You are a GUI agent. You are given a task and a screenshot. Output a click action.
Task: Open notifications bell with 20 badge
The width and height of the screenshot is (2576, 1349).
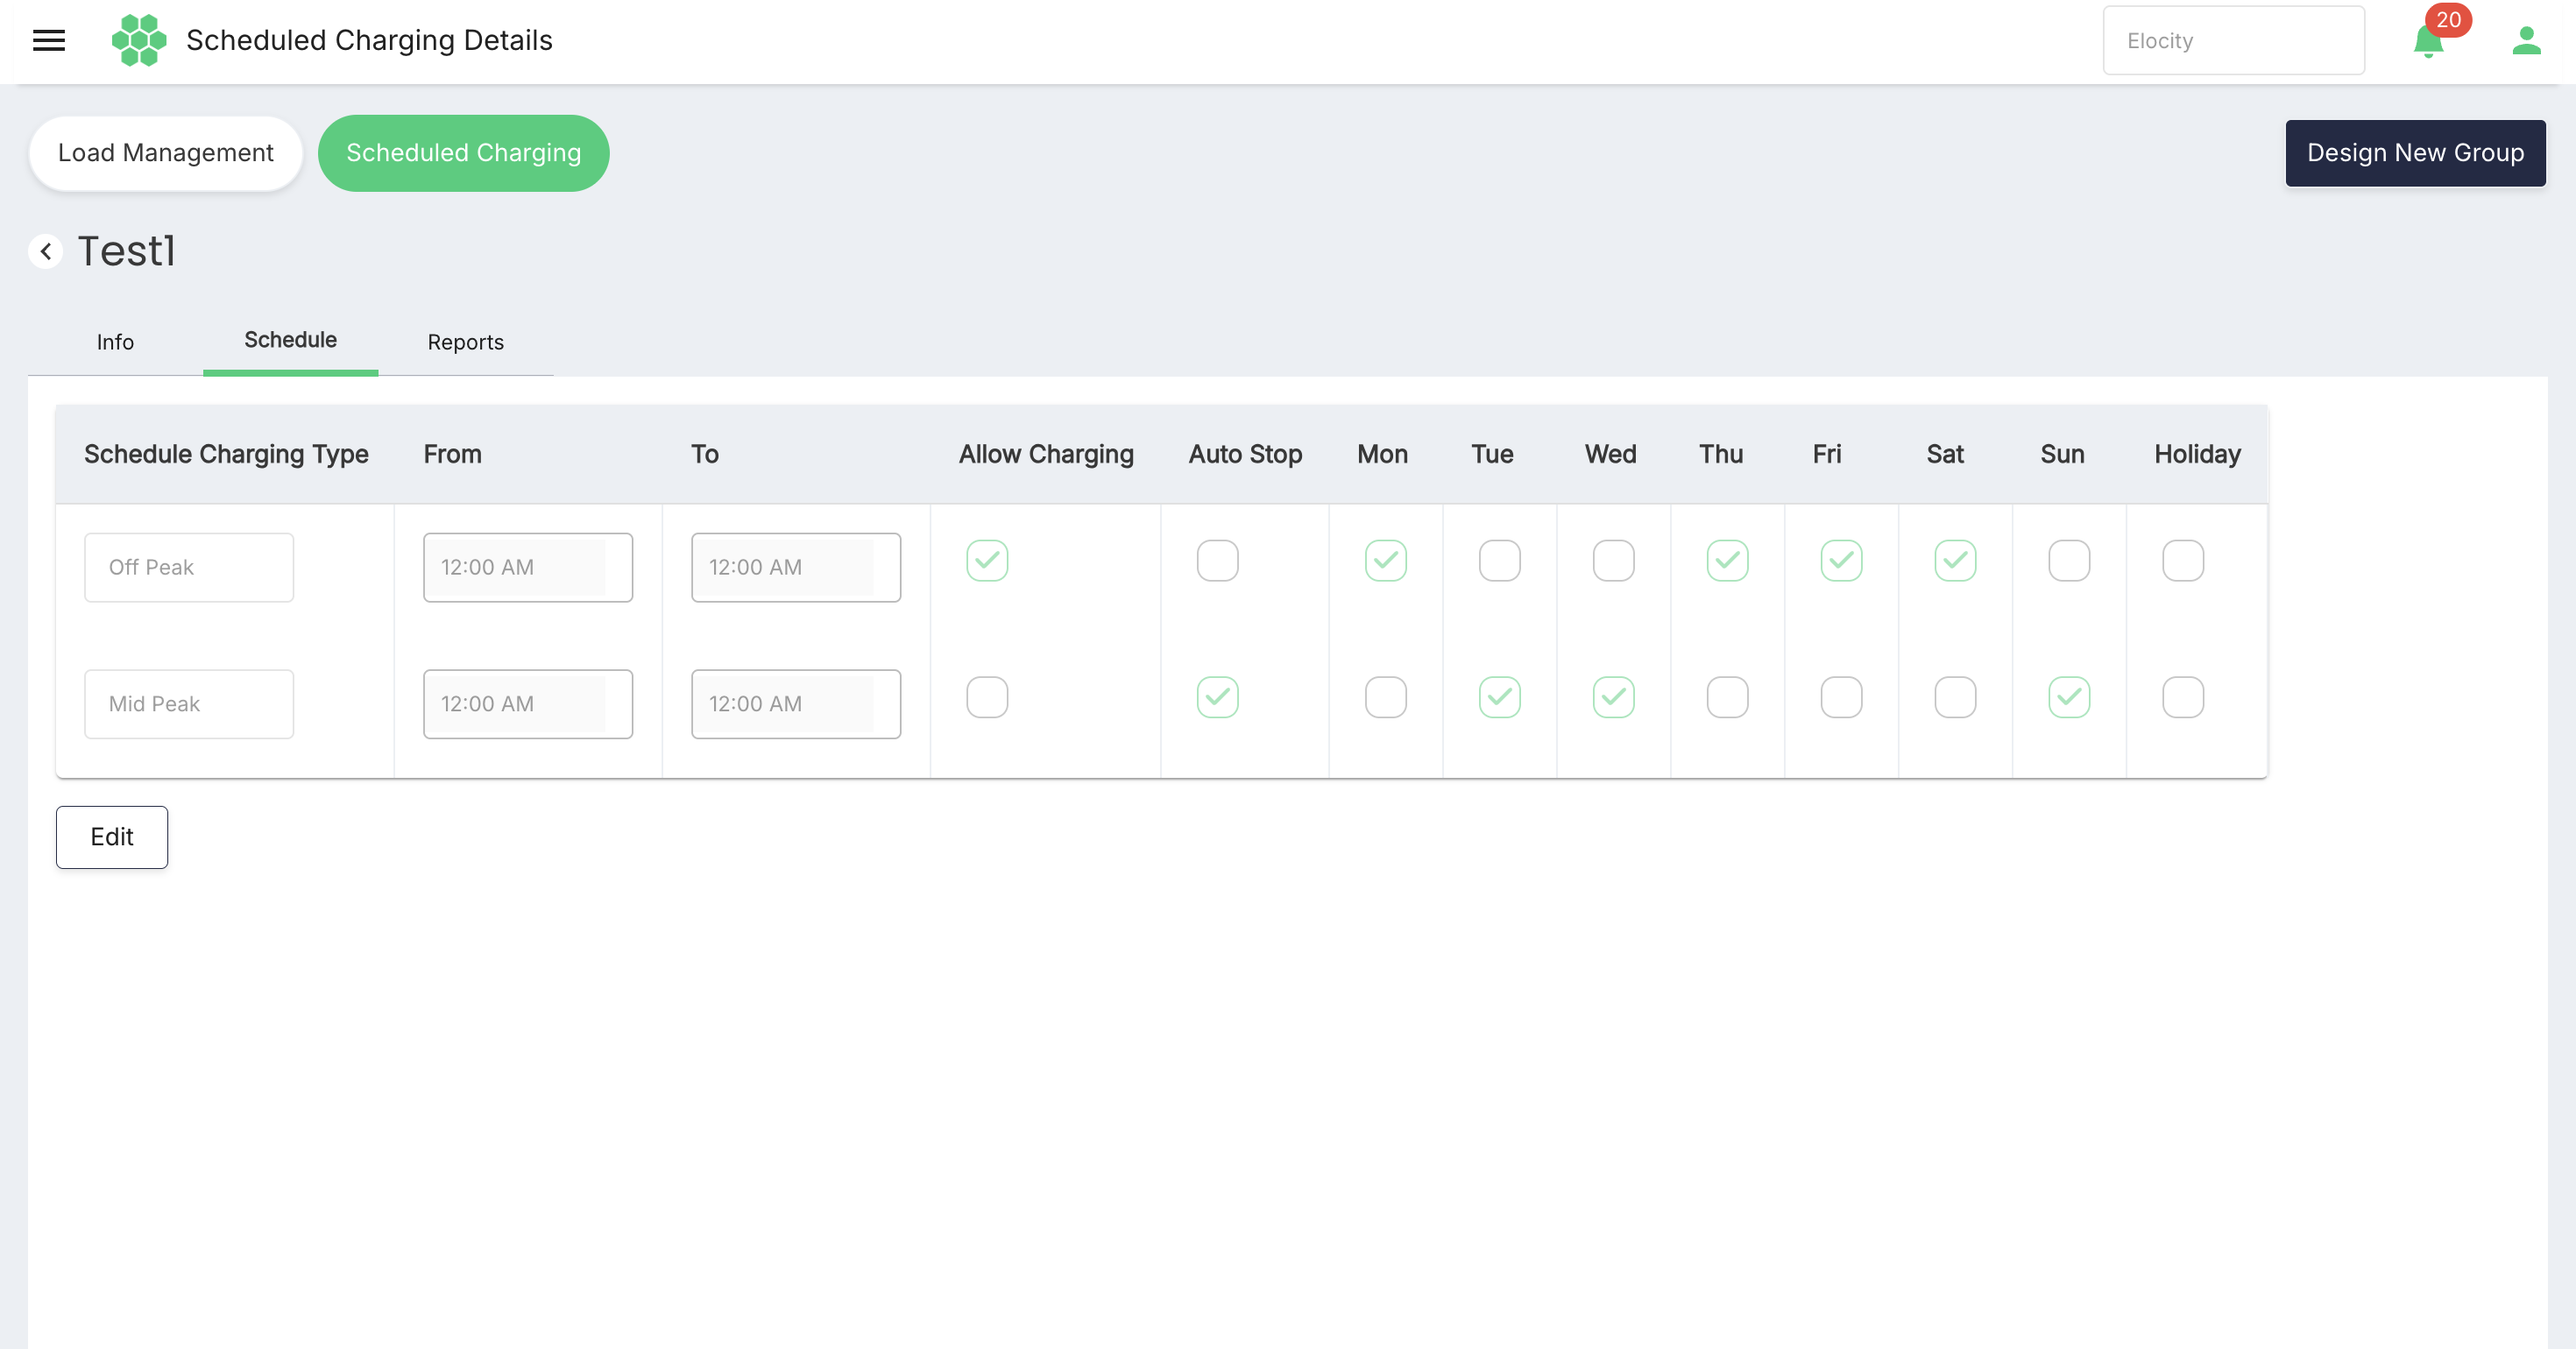(2428, 42)
